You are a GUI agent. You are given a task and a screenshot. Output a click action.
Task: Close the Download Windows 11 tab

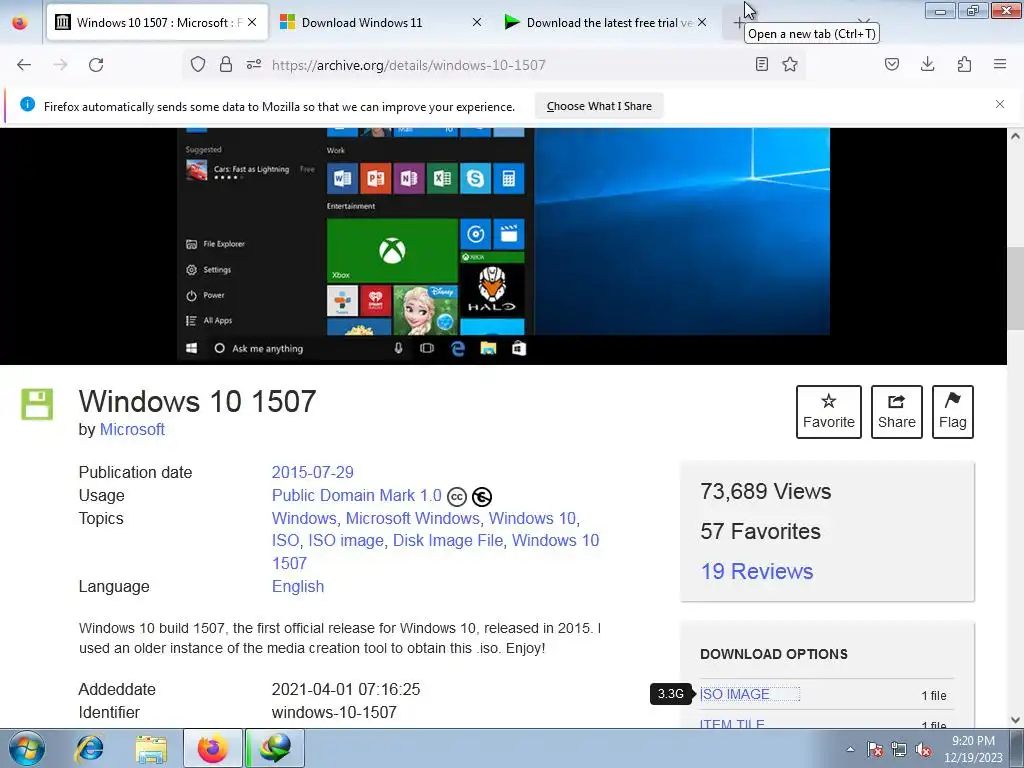pos(477,22)
